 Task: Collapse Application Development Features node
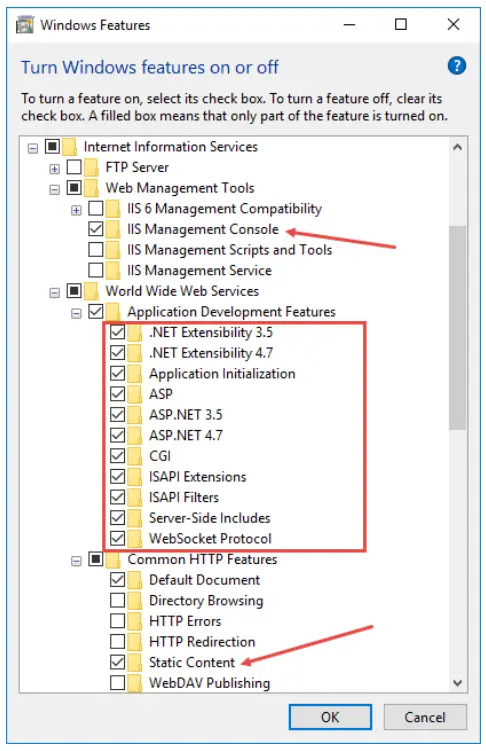76,314
